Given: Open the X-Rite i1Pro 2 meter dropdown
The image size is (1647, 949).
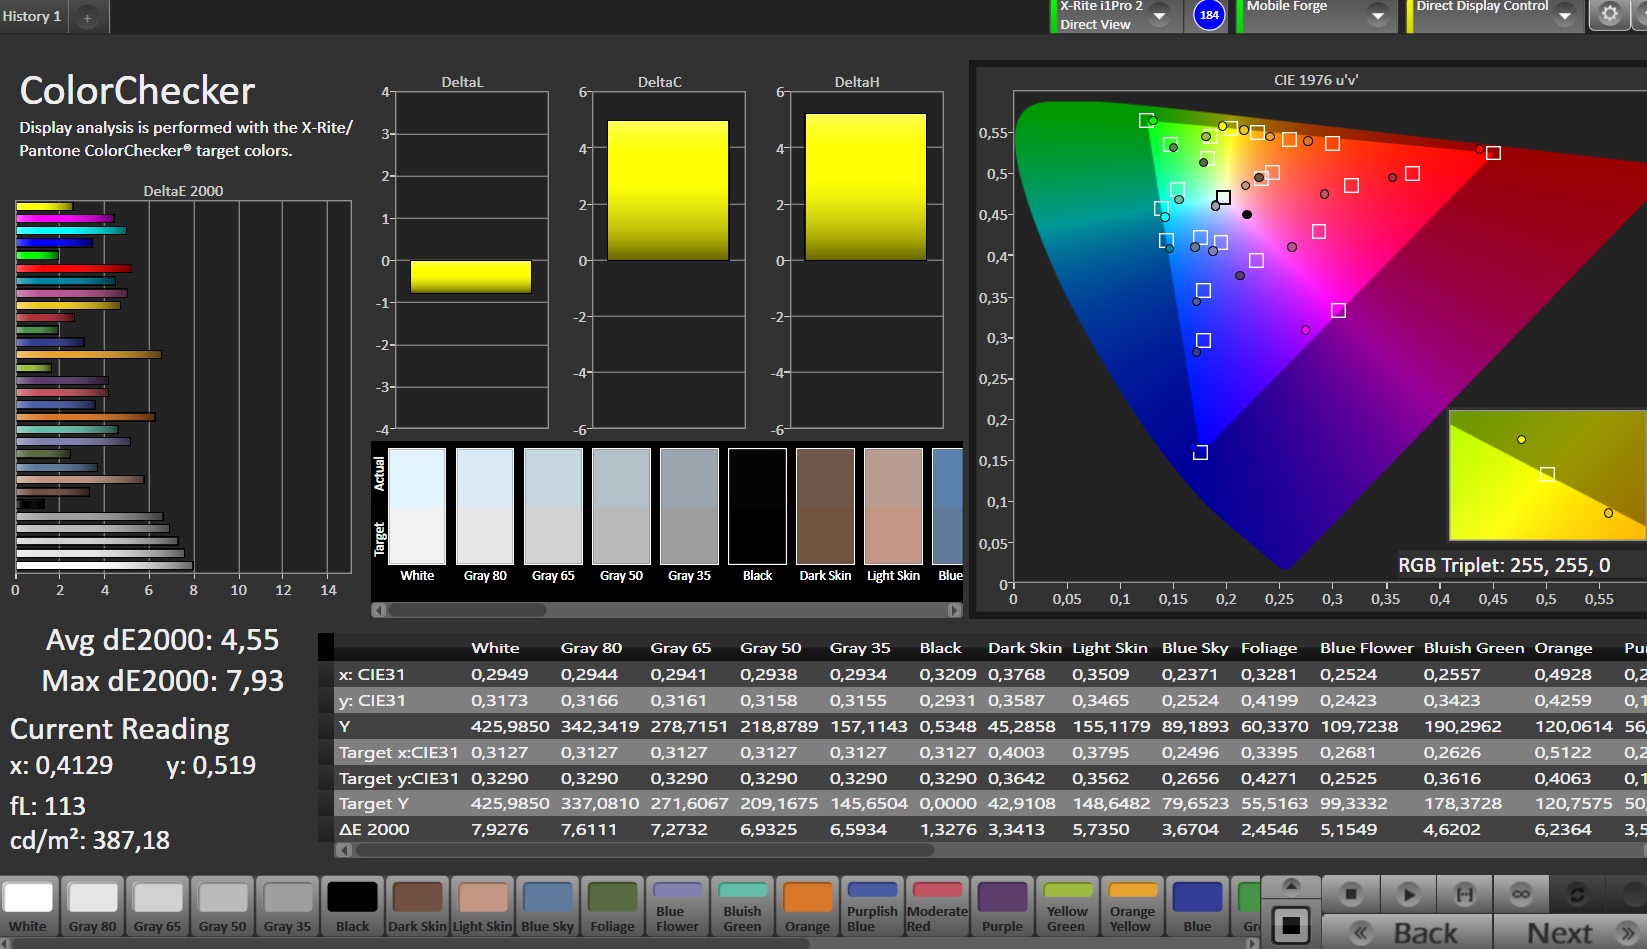Looking at the screenshot, I should tap(1159, 15).
